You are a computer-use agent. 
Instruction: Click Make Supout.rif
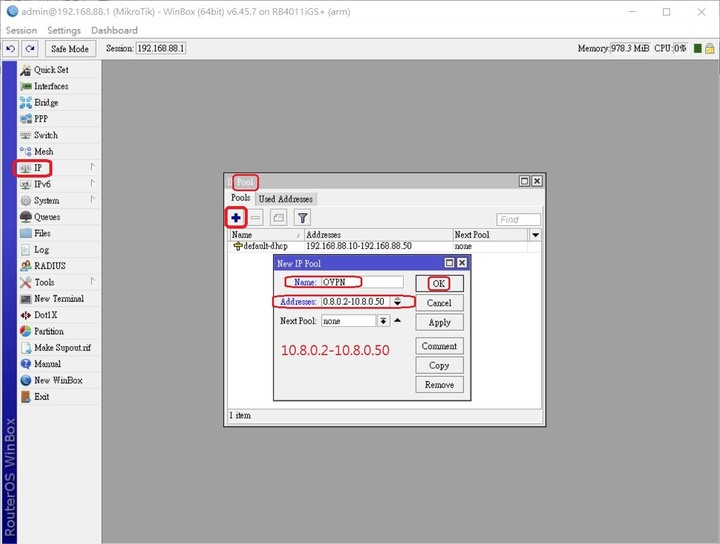tap(59, 348)
